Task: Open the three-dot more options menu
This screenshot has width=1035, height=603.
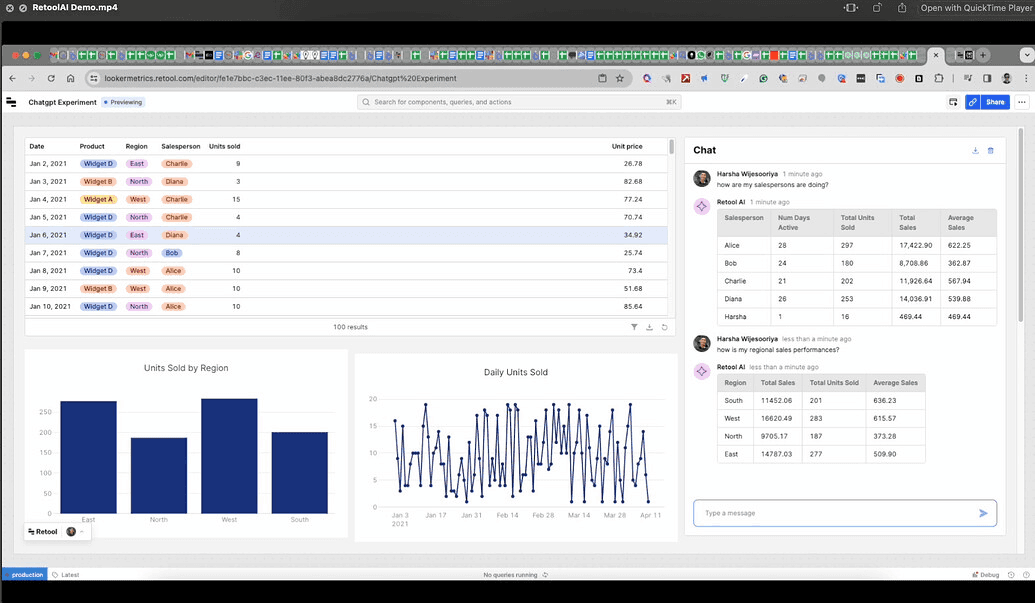Action: click(1022, 102)
